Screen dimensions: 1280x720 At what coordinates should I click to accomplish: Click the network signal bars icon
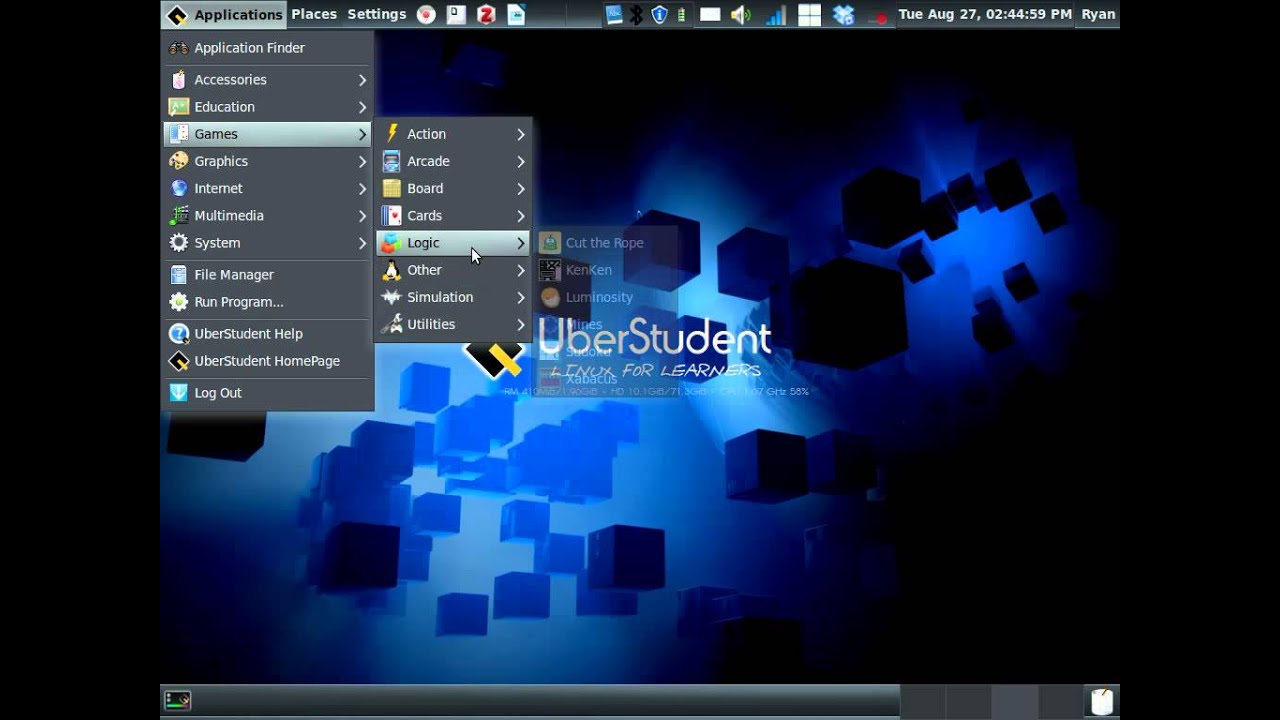coord(775,15)
